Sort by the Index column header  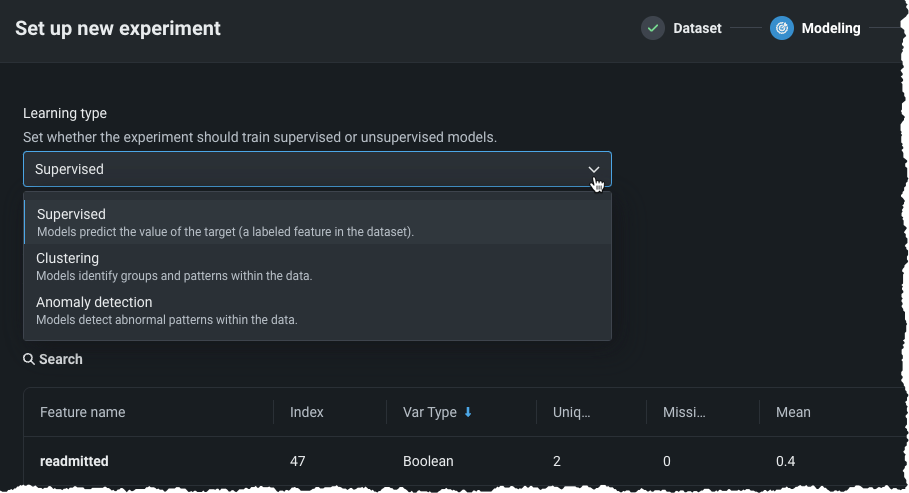coord(307,412)
